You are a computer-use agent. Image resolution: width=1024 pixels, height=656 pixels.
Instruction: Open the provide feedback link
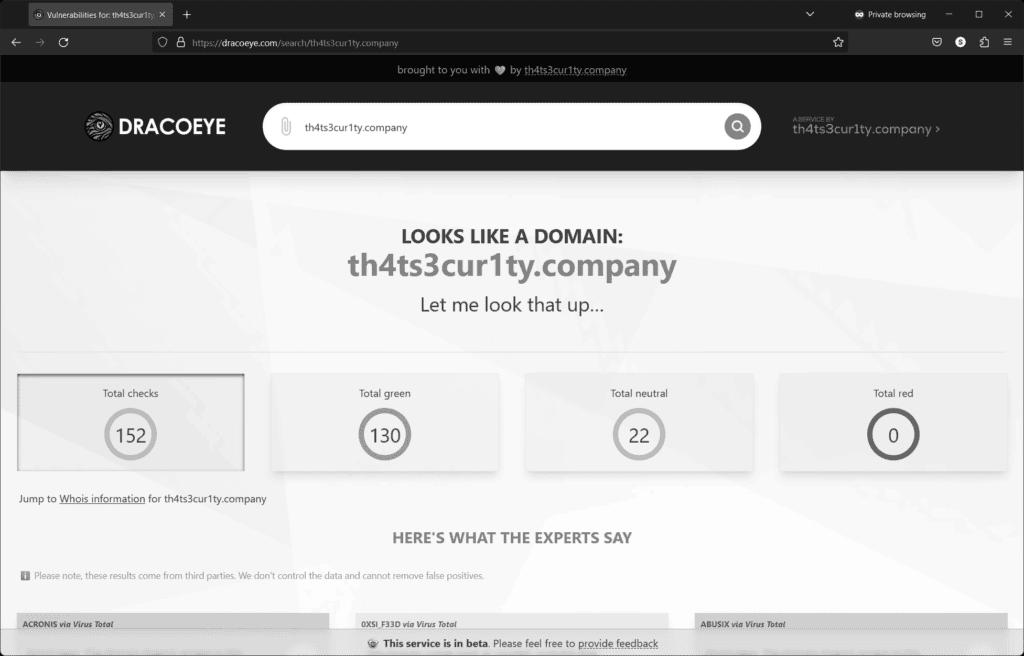(618, 644)
